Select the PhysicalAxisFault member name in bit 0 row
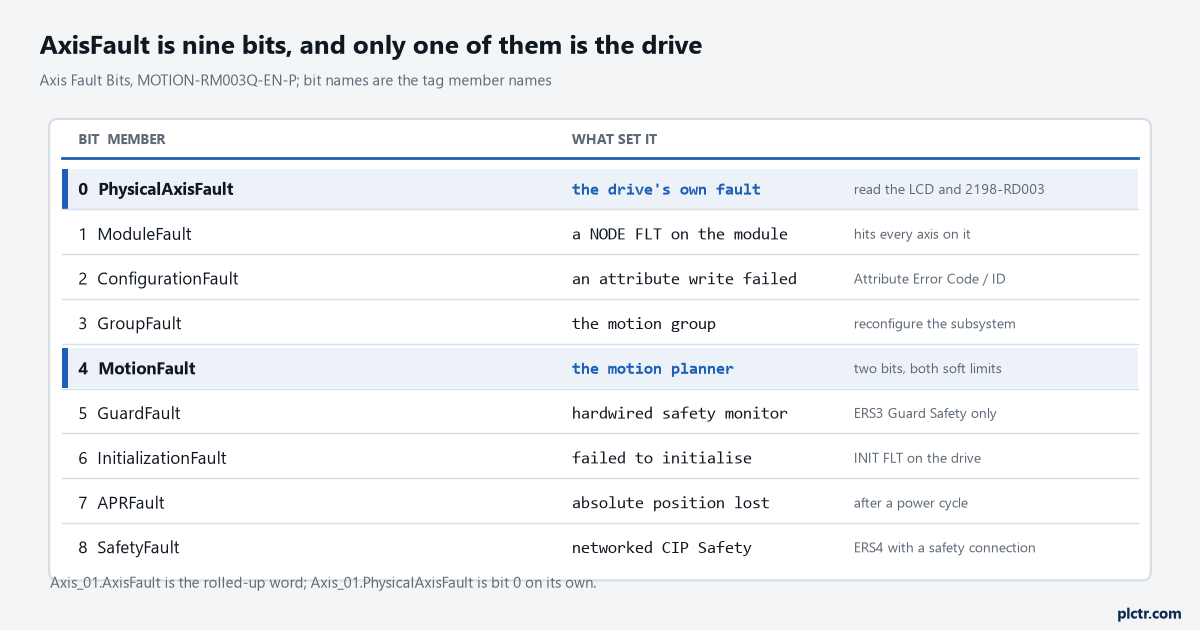Screen dimensions: 1200x630 coord(166,189)
